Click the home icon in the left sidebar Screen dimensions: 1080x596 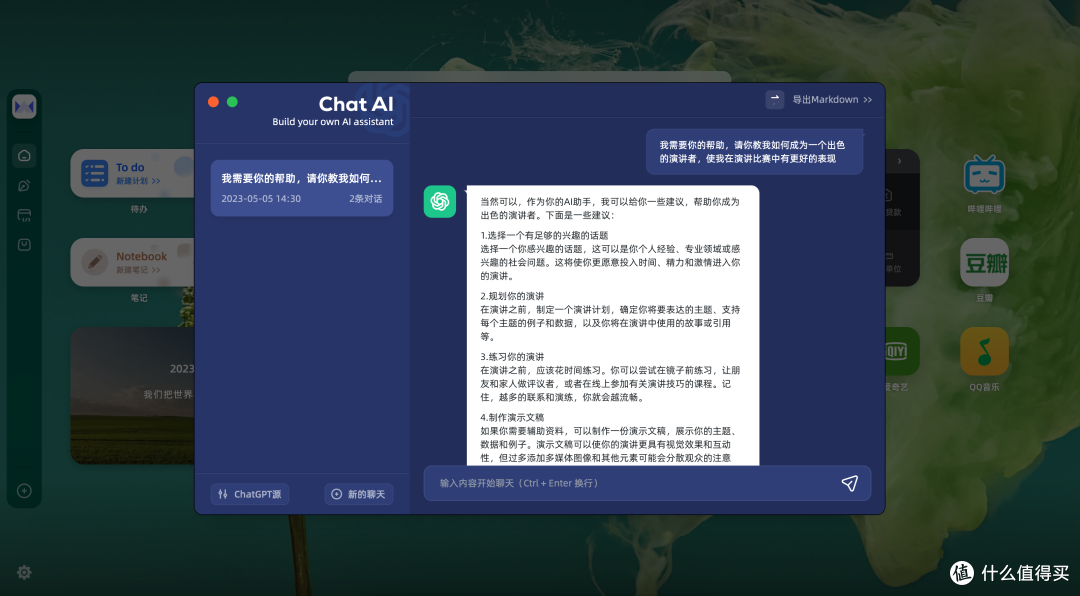[23, 155]
